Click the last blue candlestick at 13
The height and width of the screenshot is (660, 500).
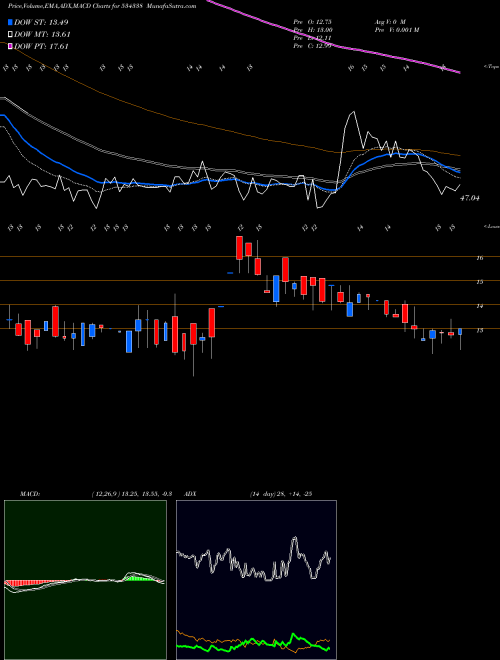pos(460,332)
